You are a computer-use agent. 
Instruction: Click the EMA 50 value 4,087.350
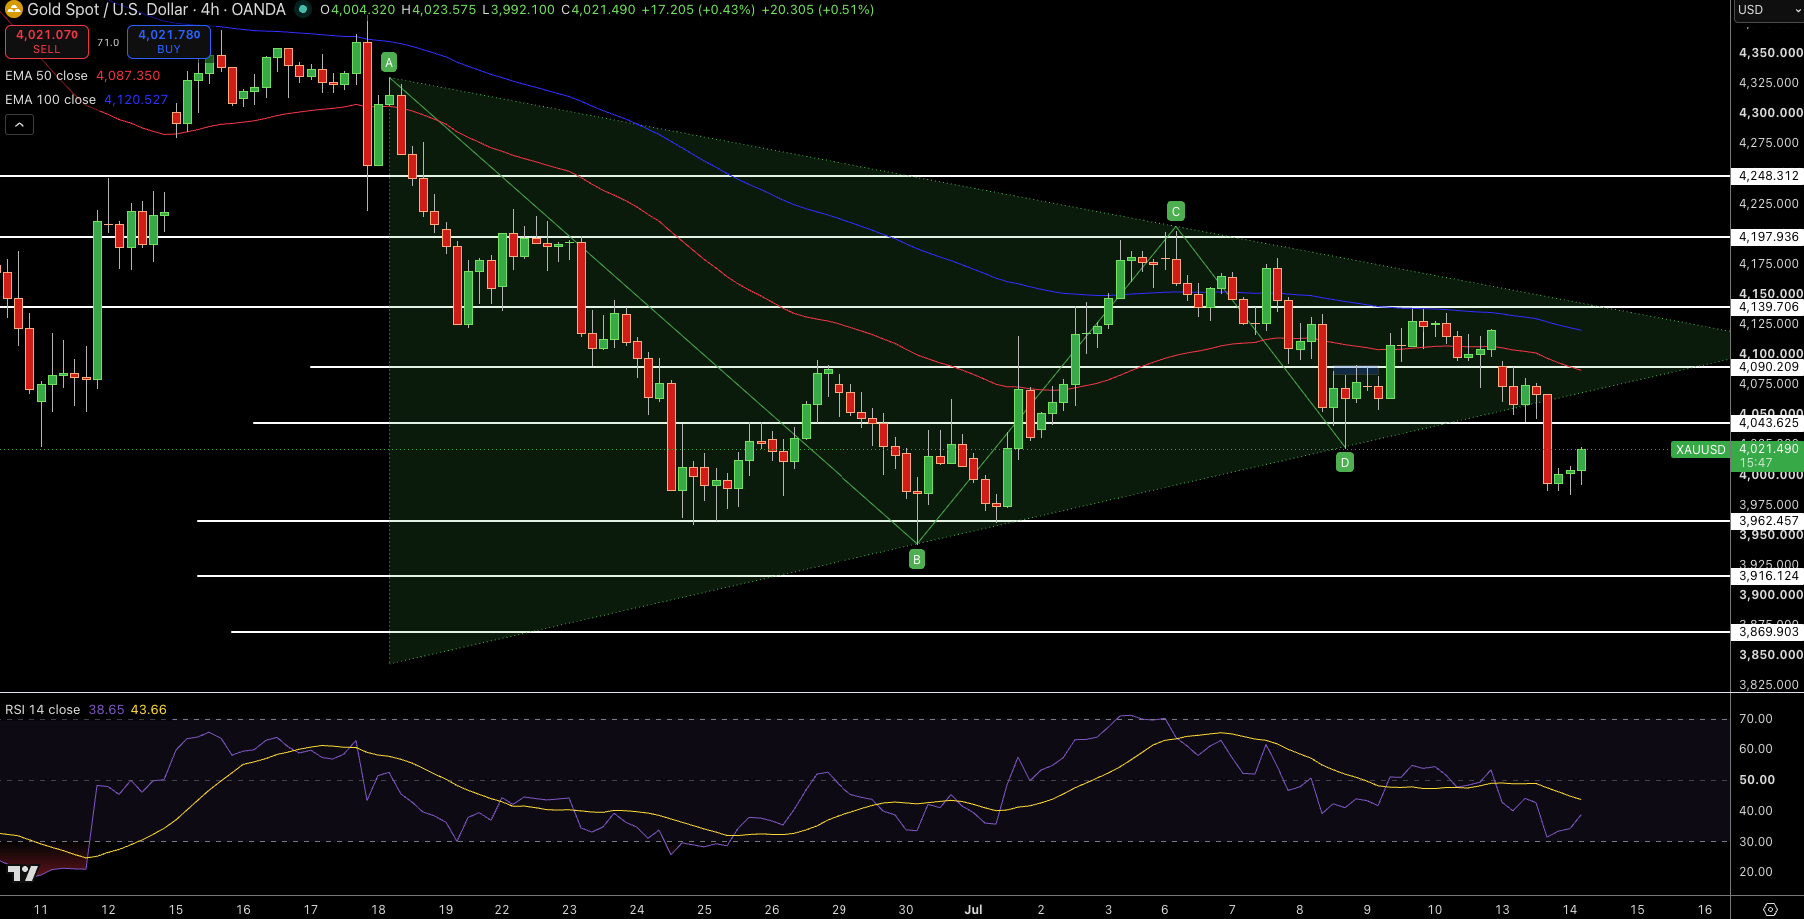point(128,76)
